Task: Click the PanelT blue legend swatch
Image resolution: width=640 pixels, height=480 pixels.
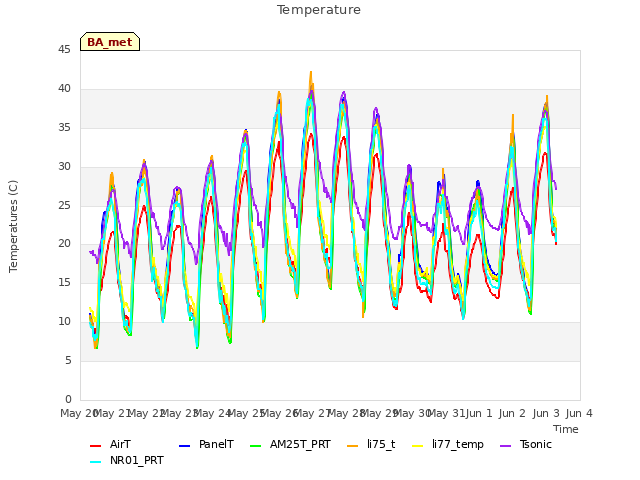Action: pyautogui.click(x=184, y=446)
